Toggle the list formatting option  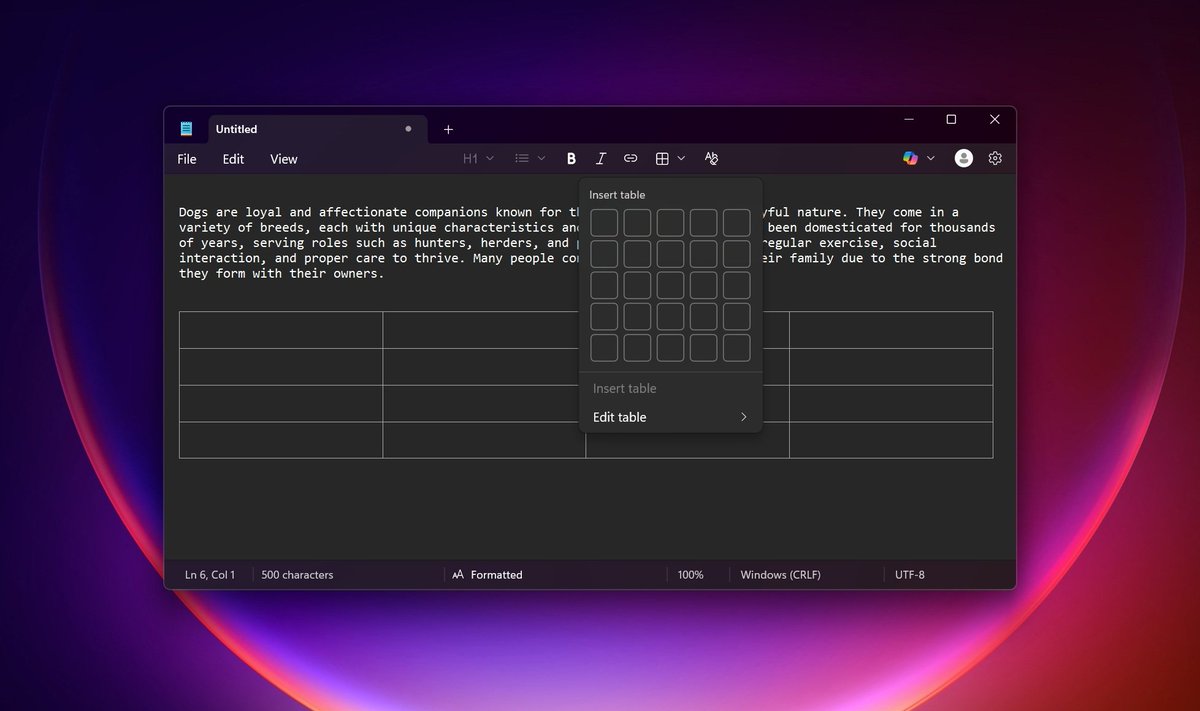point(522,158)
